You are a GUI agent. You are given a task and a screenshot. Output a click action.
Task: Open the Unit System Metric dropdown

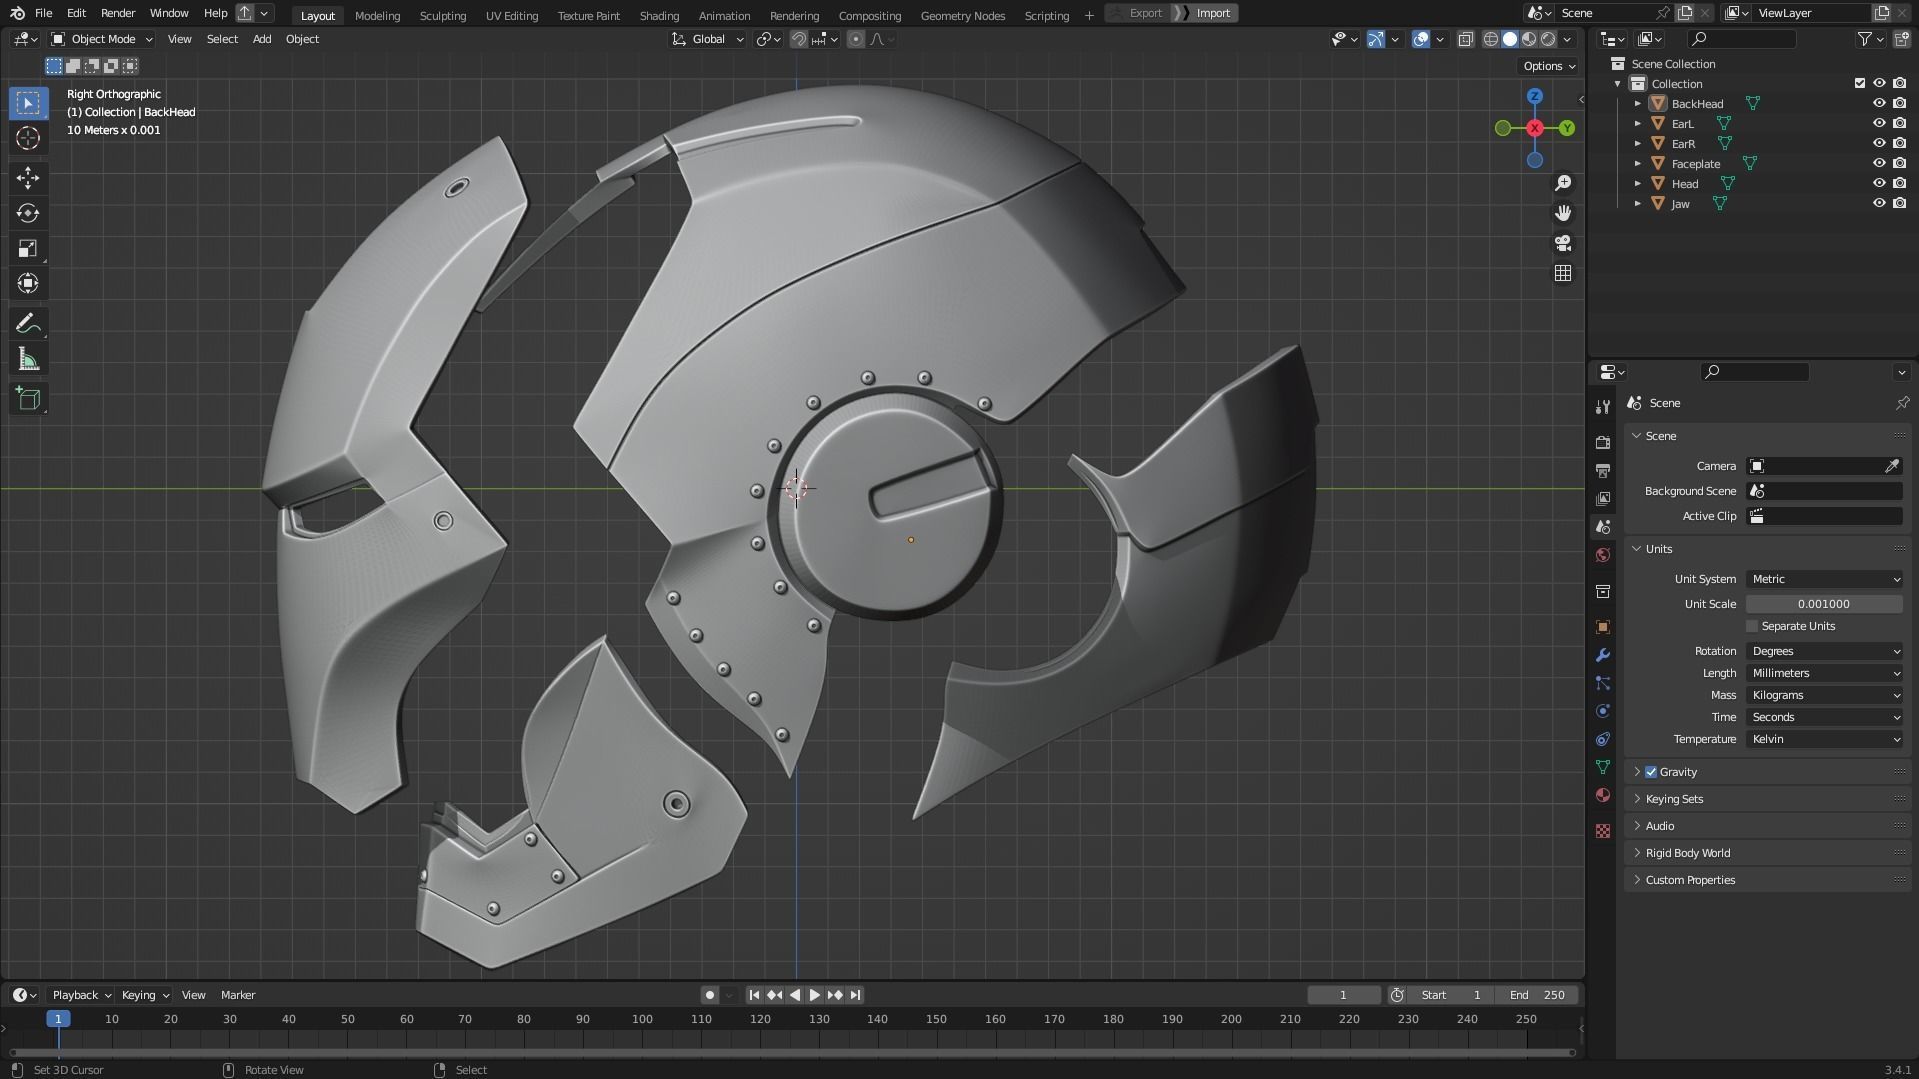coord(1825,579)
